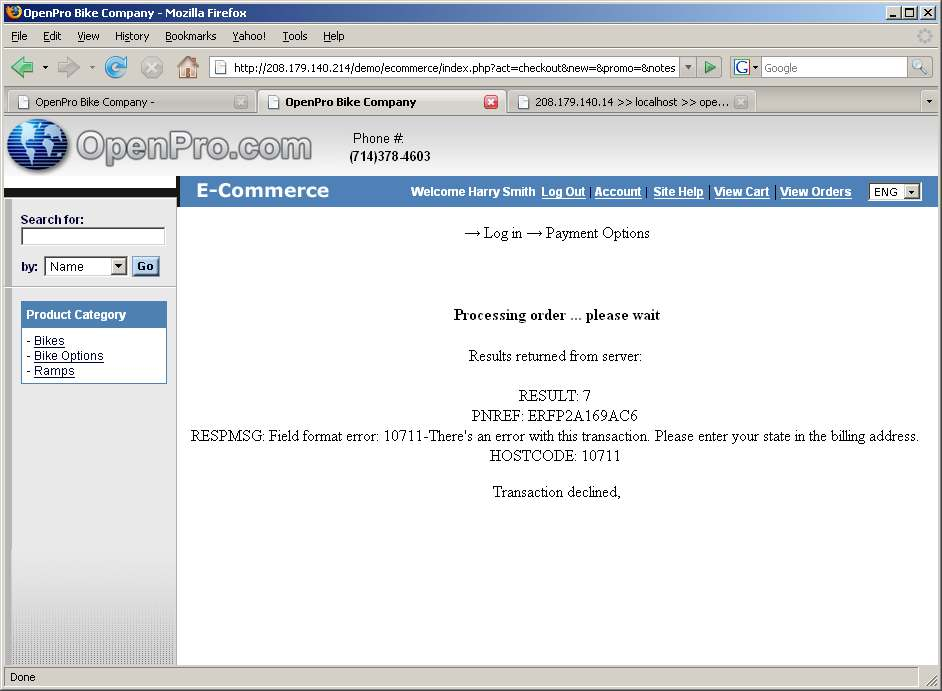The width and height of the screenshot is (942, 691).
Task: Click the browser Back arrow button
Action: [22, 67]
